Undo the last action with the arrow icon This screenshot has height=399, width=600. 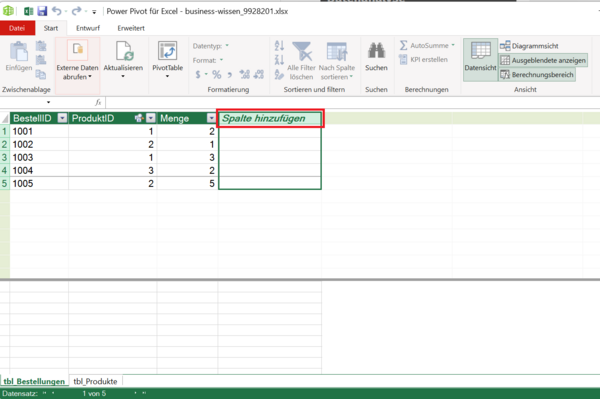(57, 11)
